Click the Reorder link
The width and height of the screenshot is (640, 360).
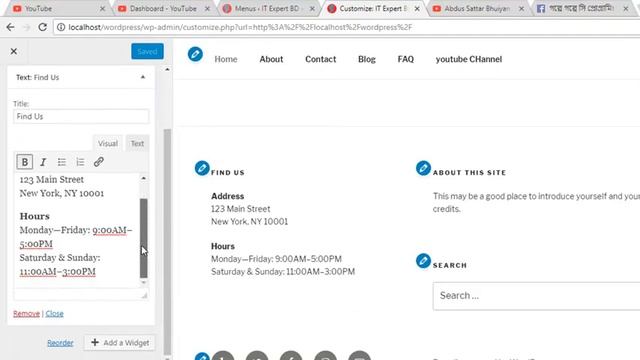click(x=60, y=343)
